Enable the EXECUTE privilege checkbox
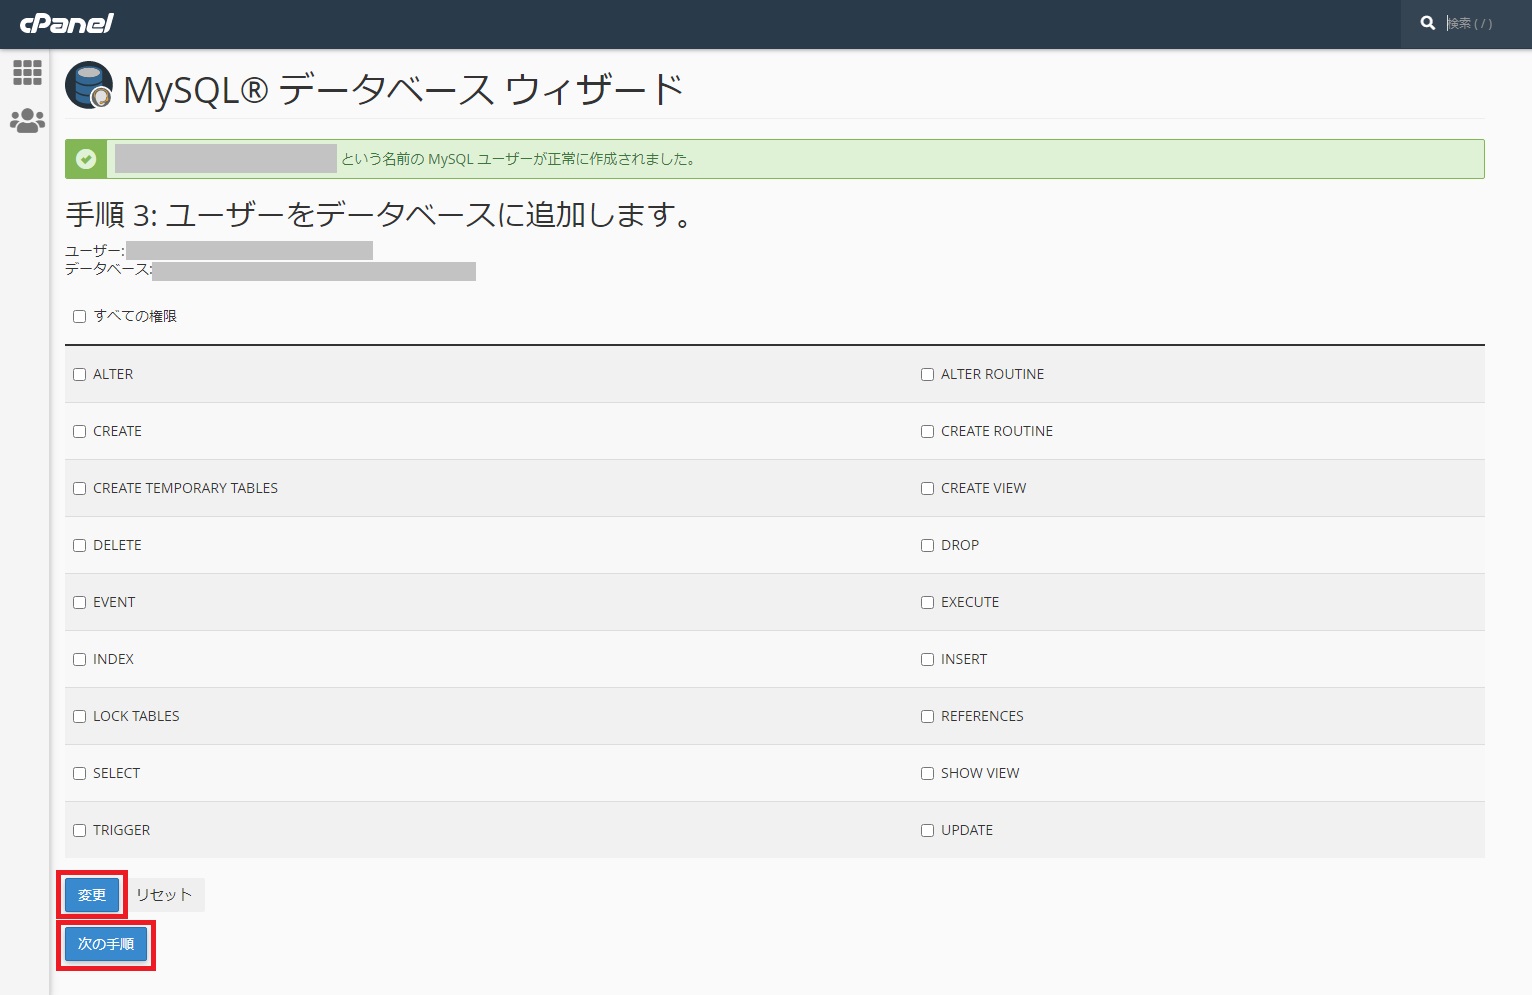Image resolution: width=1532 pixels, height=995 pixels. (x=927, y=602)
